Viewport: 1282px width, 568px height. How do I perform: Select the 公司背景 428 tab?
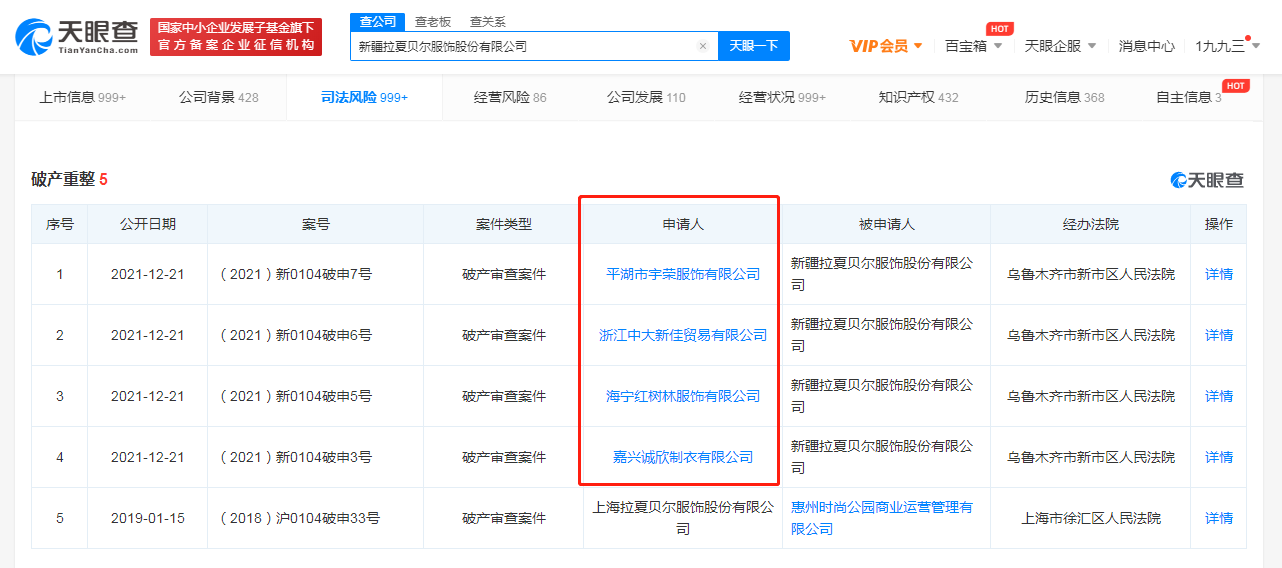(x=219, y=97)
